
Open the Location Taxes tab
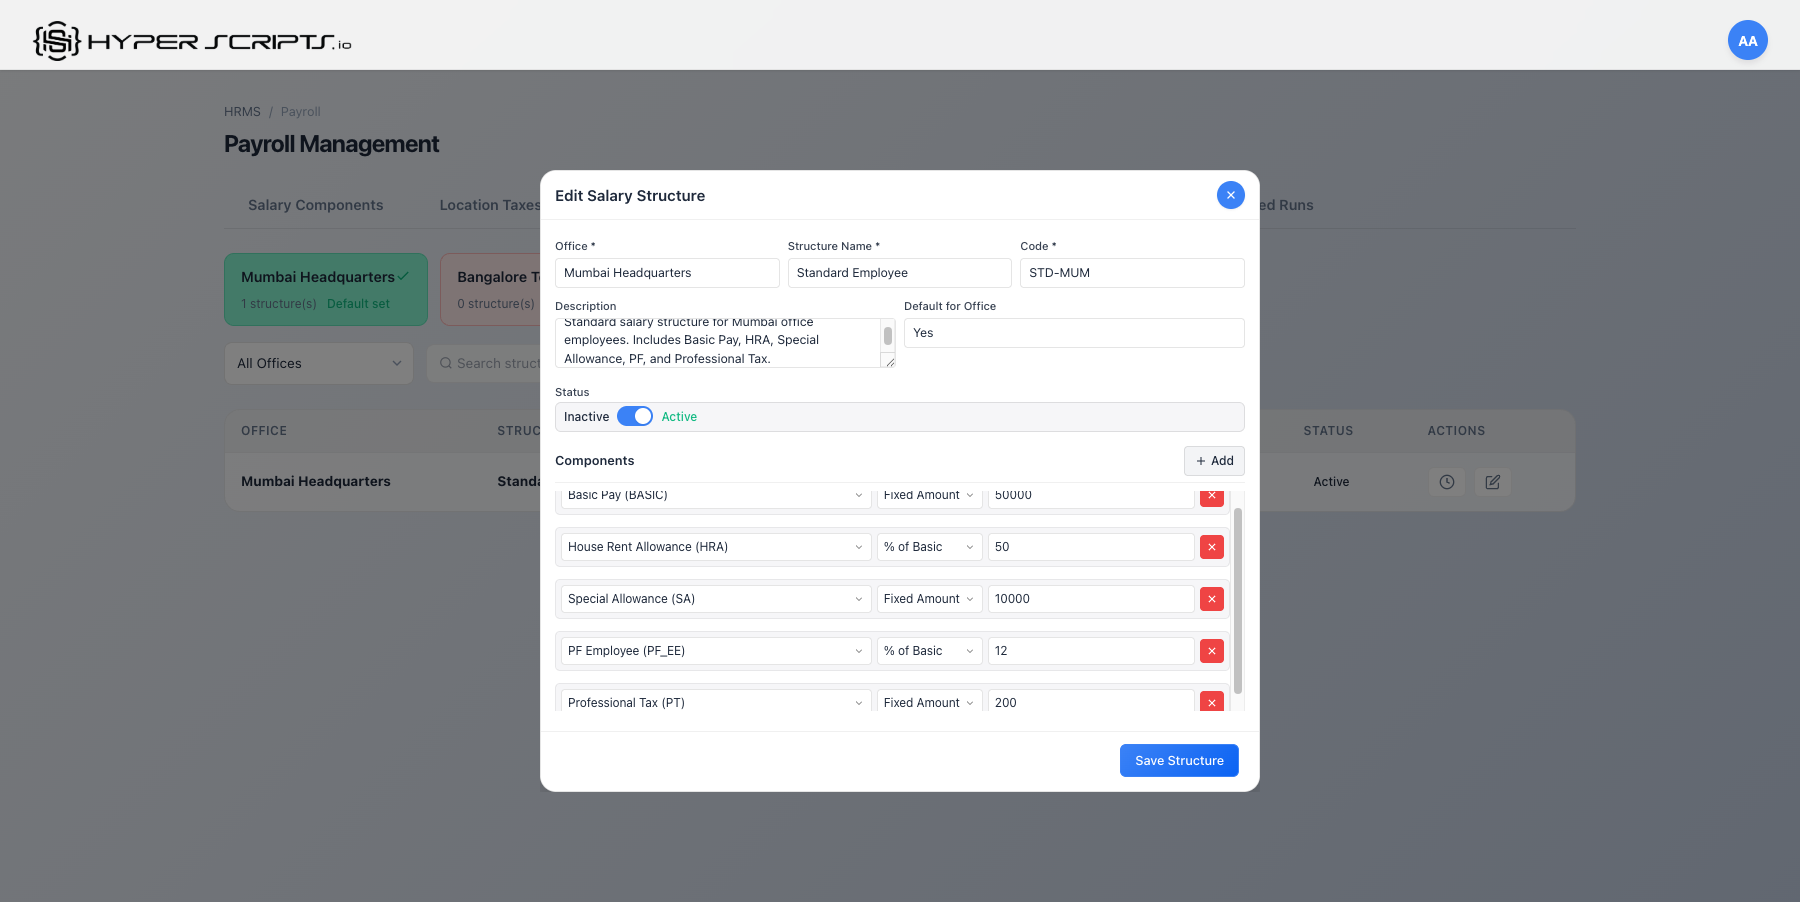pos(489,205)
